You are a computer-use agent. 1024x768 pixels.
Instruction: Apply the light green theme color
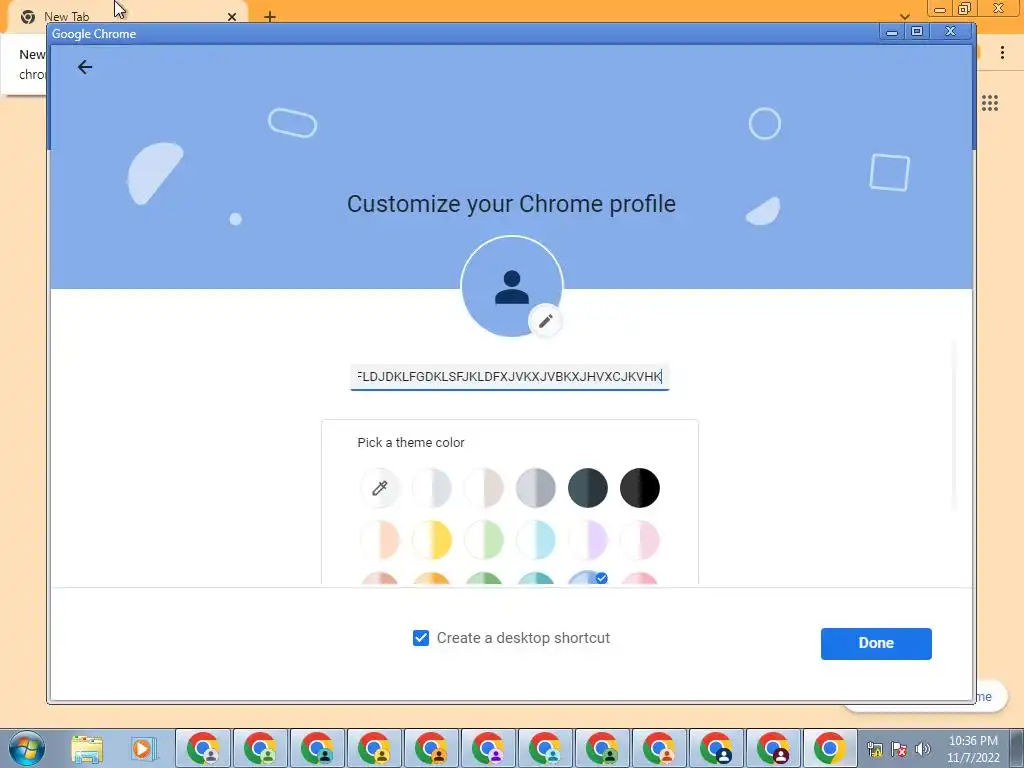[484, 540]
